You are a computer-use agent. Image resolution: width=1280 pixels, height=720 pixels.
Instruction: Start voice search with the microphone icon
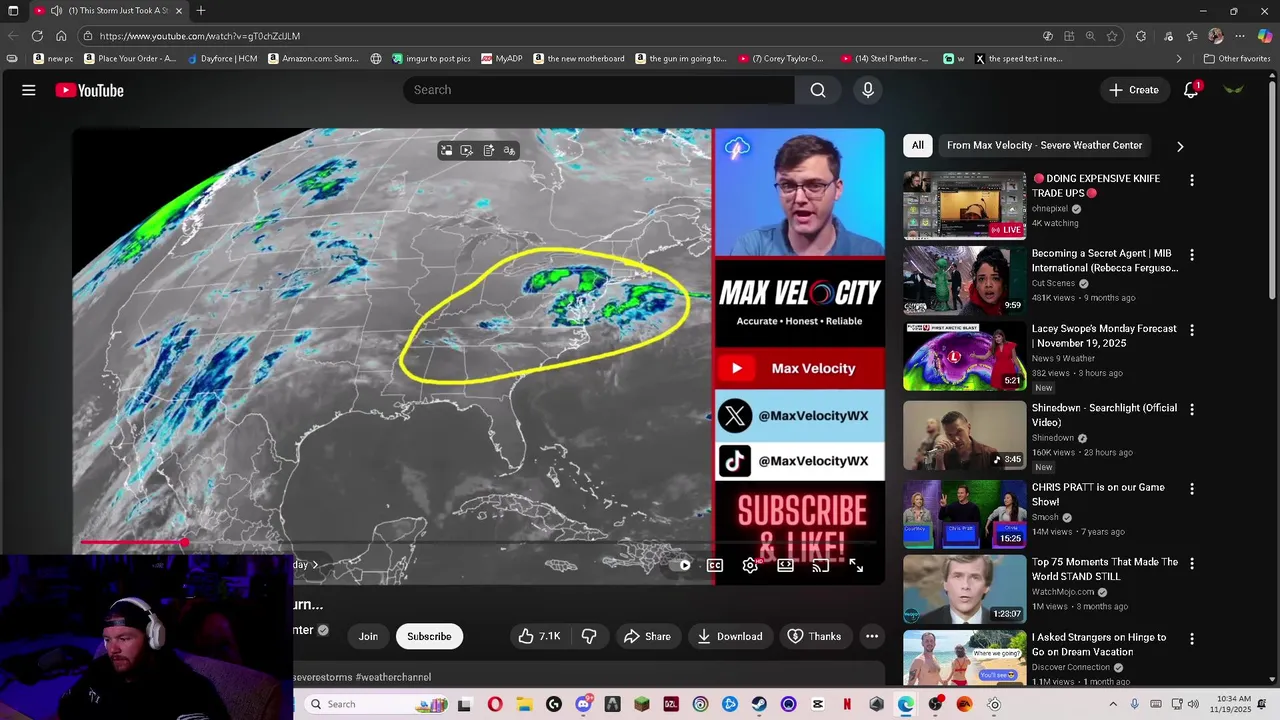coord(868,90)
